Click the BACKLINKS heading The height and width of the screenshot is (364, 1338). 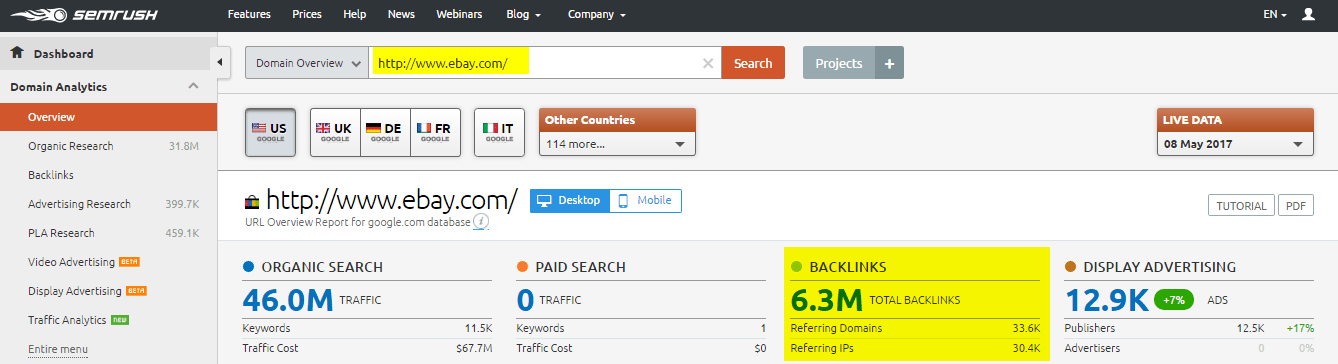pos(848,267)
